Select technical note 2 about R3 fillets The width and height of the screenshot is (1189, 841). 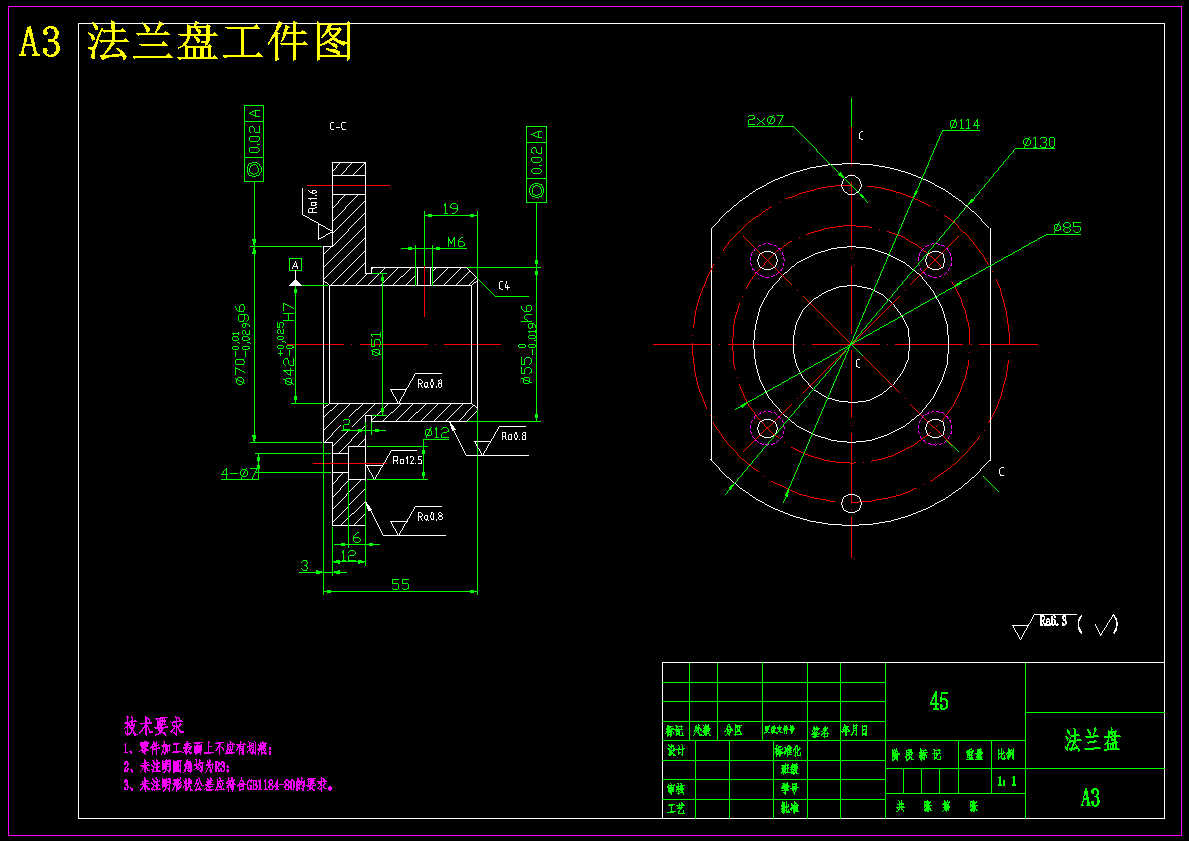tap(177, 767)
